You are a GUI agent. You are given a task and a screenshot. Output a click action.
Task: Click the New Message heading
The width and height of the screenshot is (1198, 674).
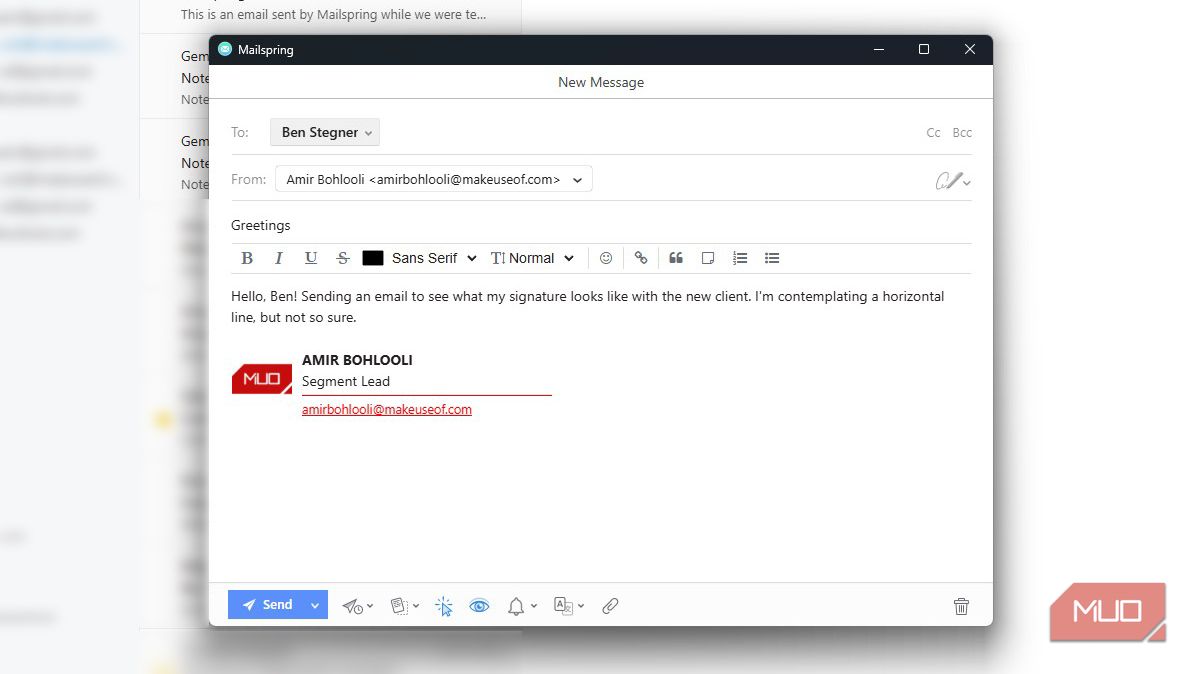[601, 83]
